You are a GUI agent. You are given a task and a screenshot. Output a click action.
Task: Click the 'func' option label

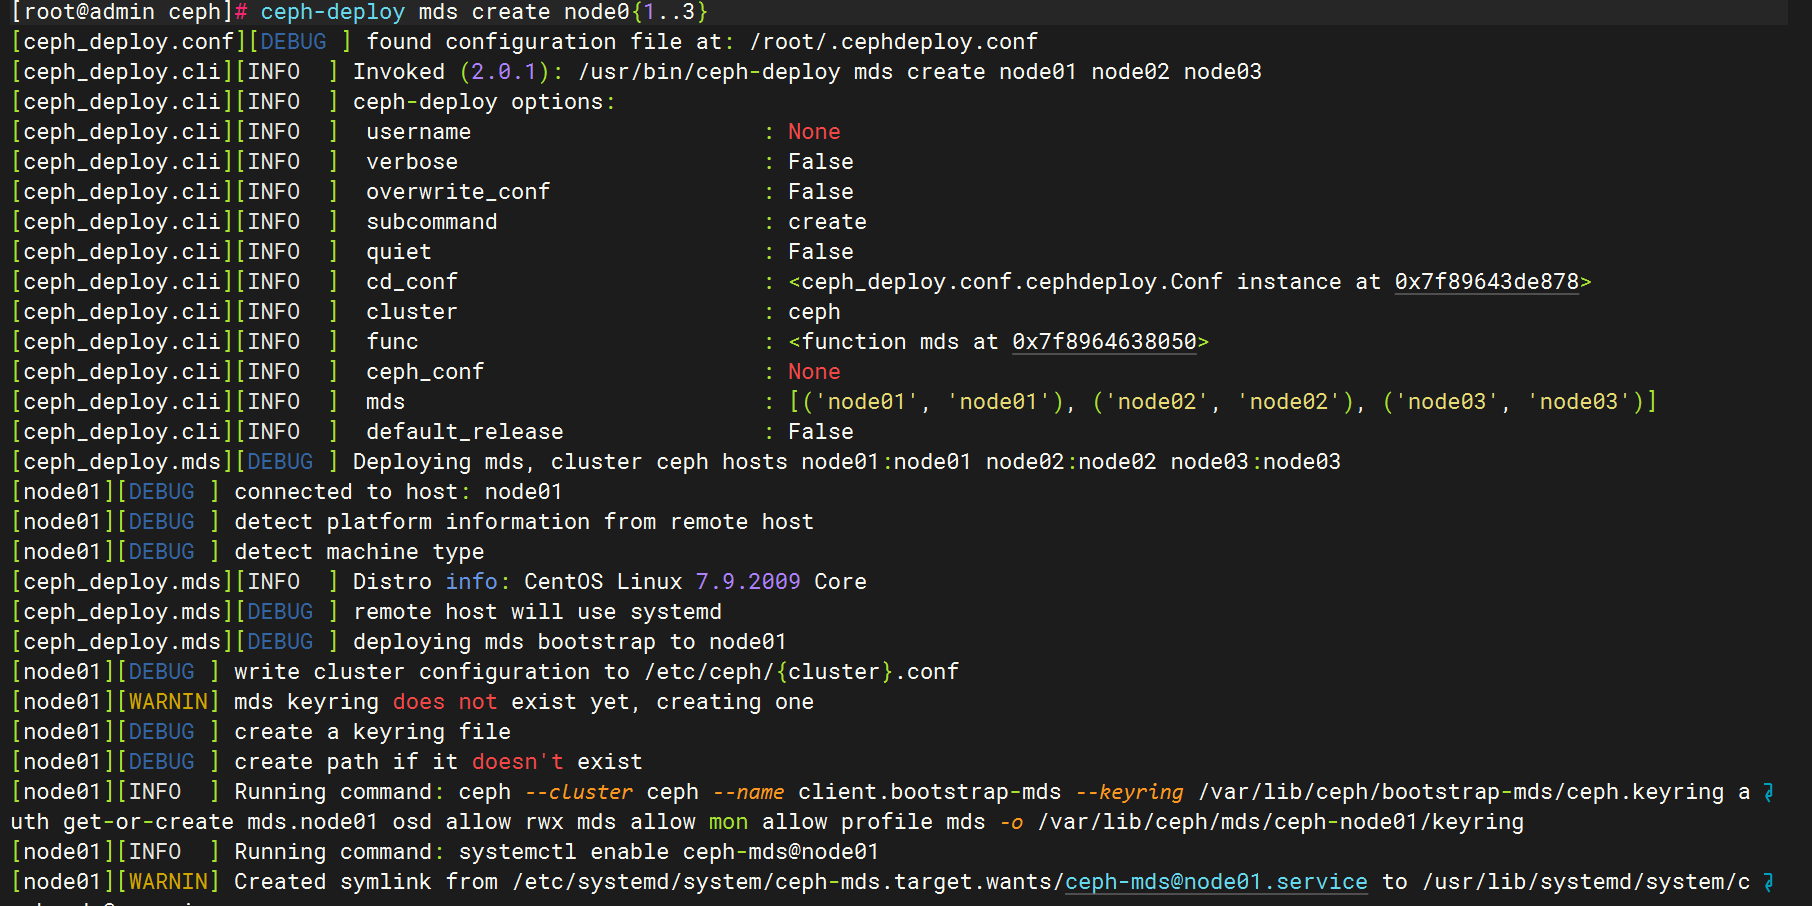(x=392, y=342)
